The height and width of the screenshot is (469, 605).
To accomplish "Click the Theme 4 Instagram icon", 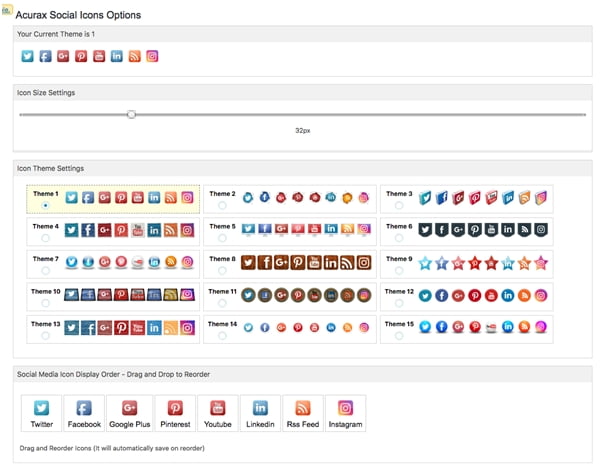I will (x=187, y=230).
